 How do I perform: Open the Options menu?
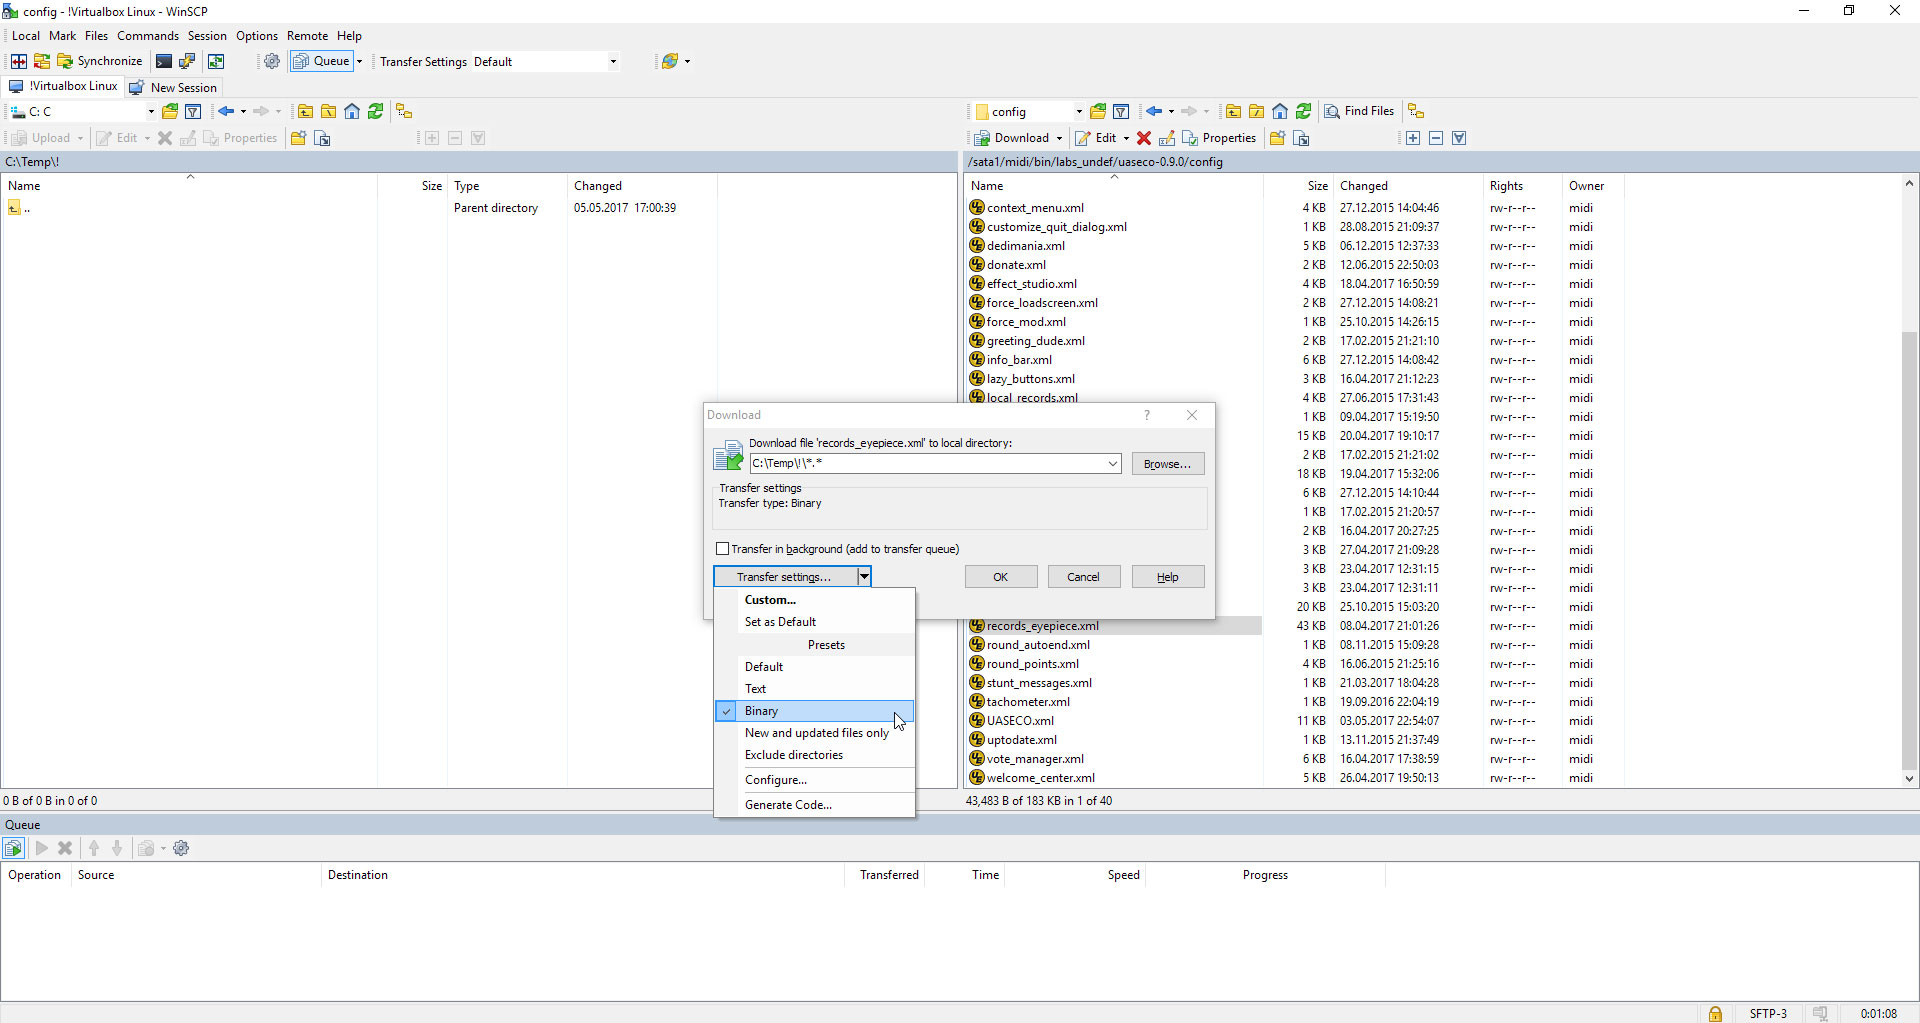click(x=257, y=36)
